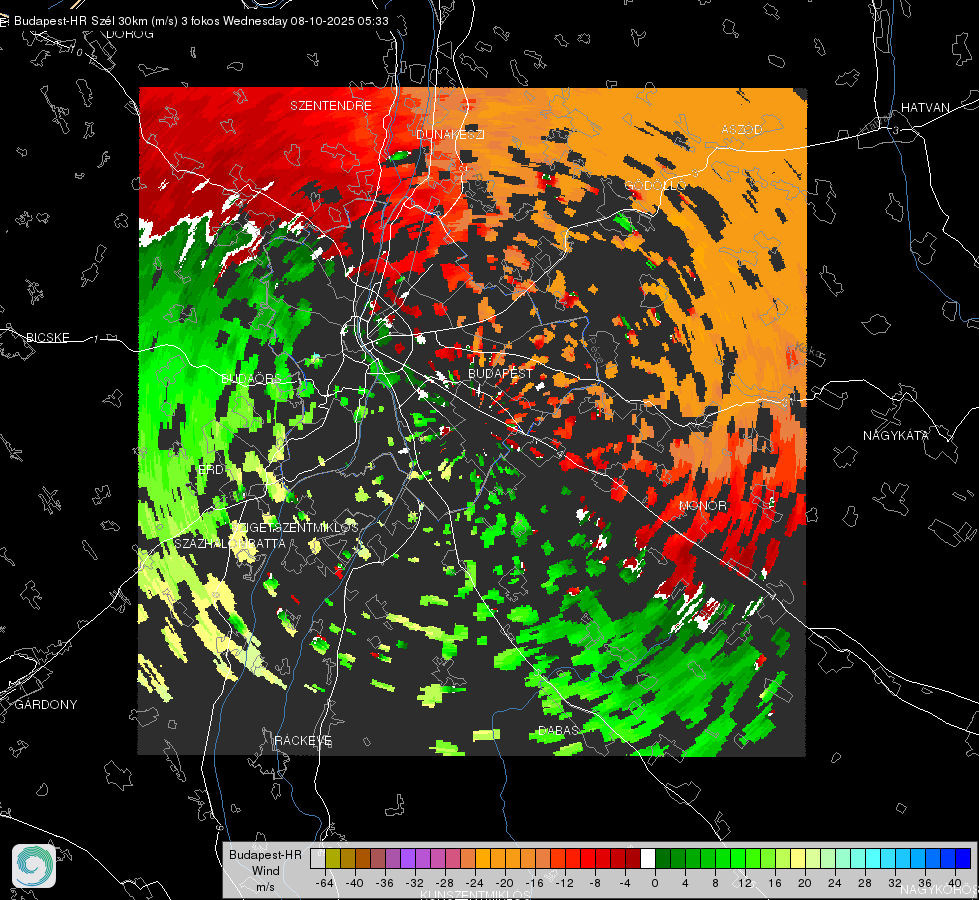
Task: Click the ÉRD city label
Action: (210, 470)
